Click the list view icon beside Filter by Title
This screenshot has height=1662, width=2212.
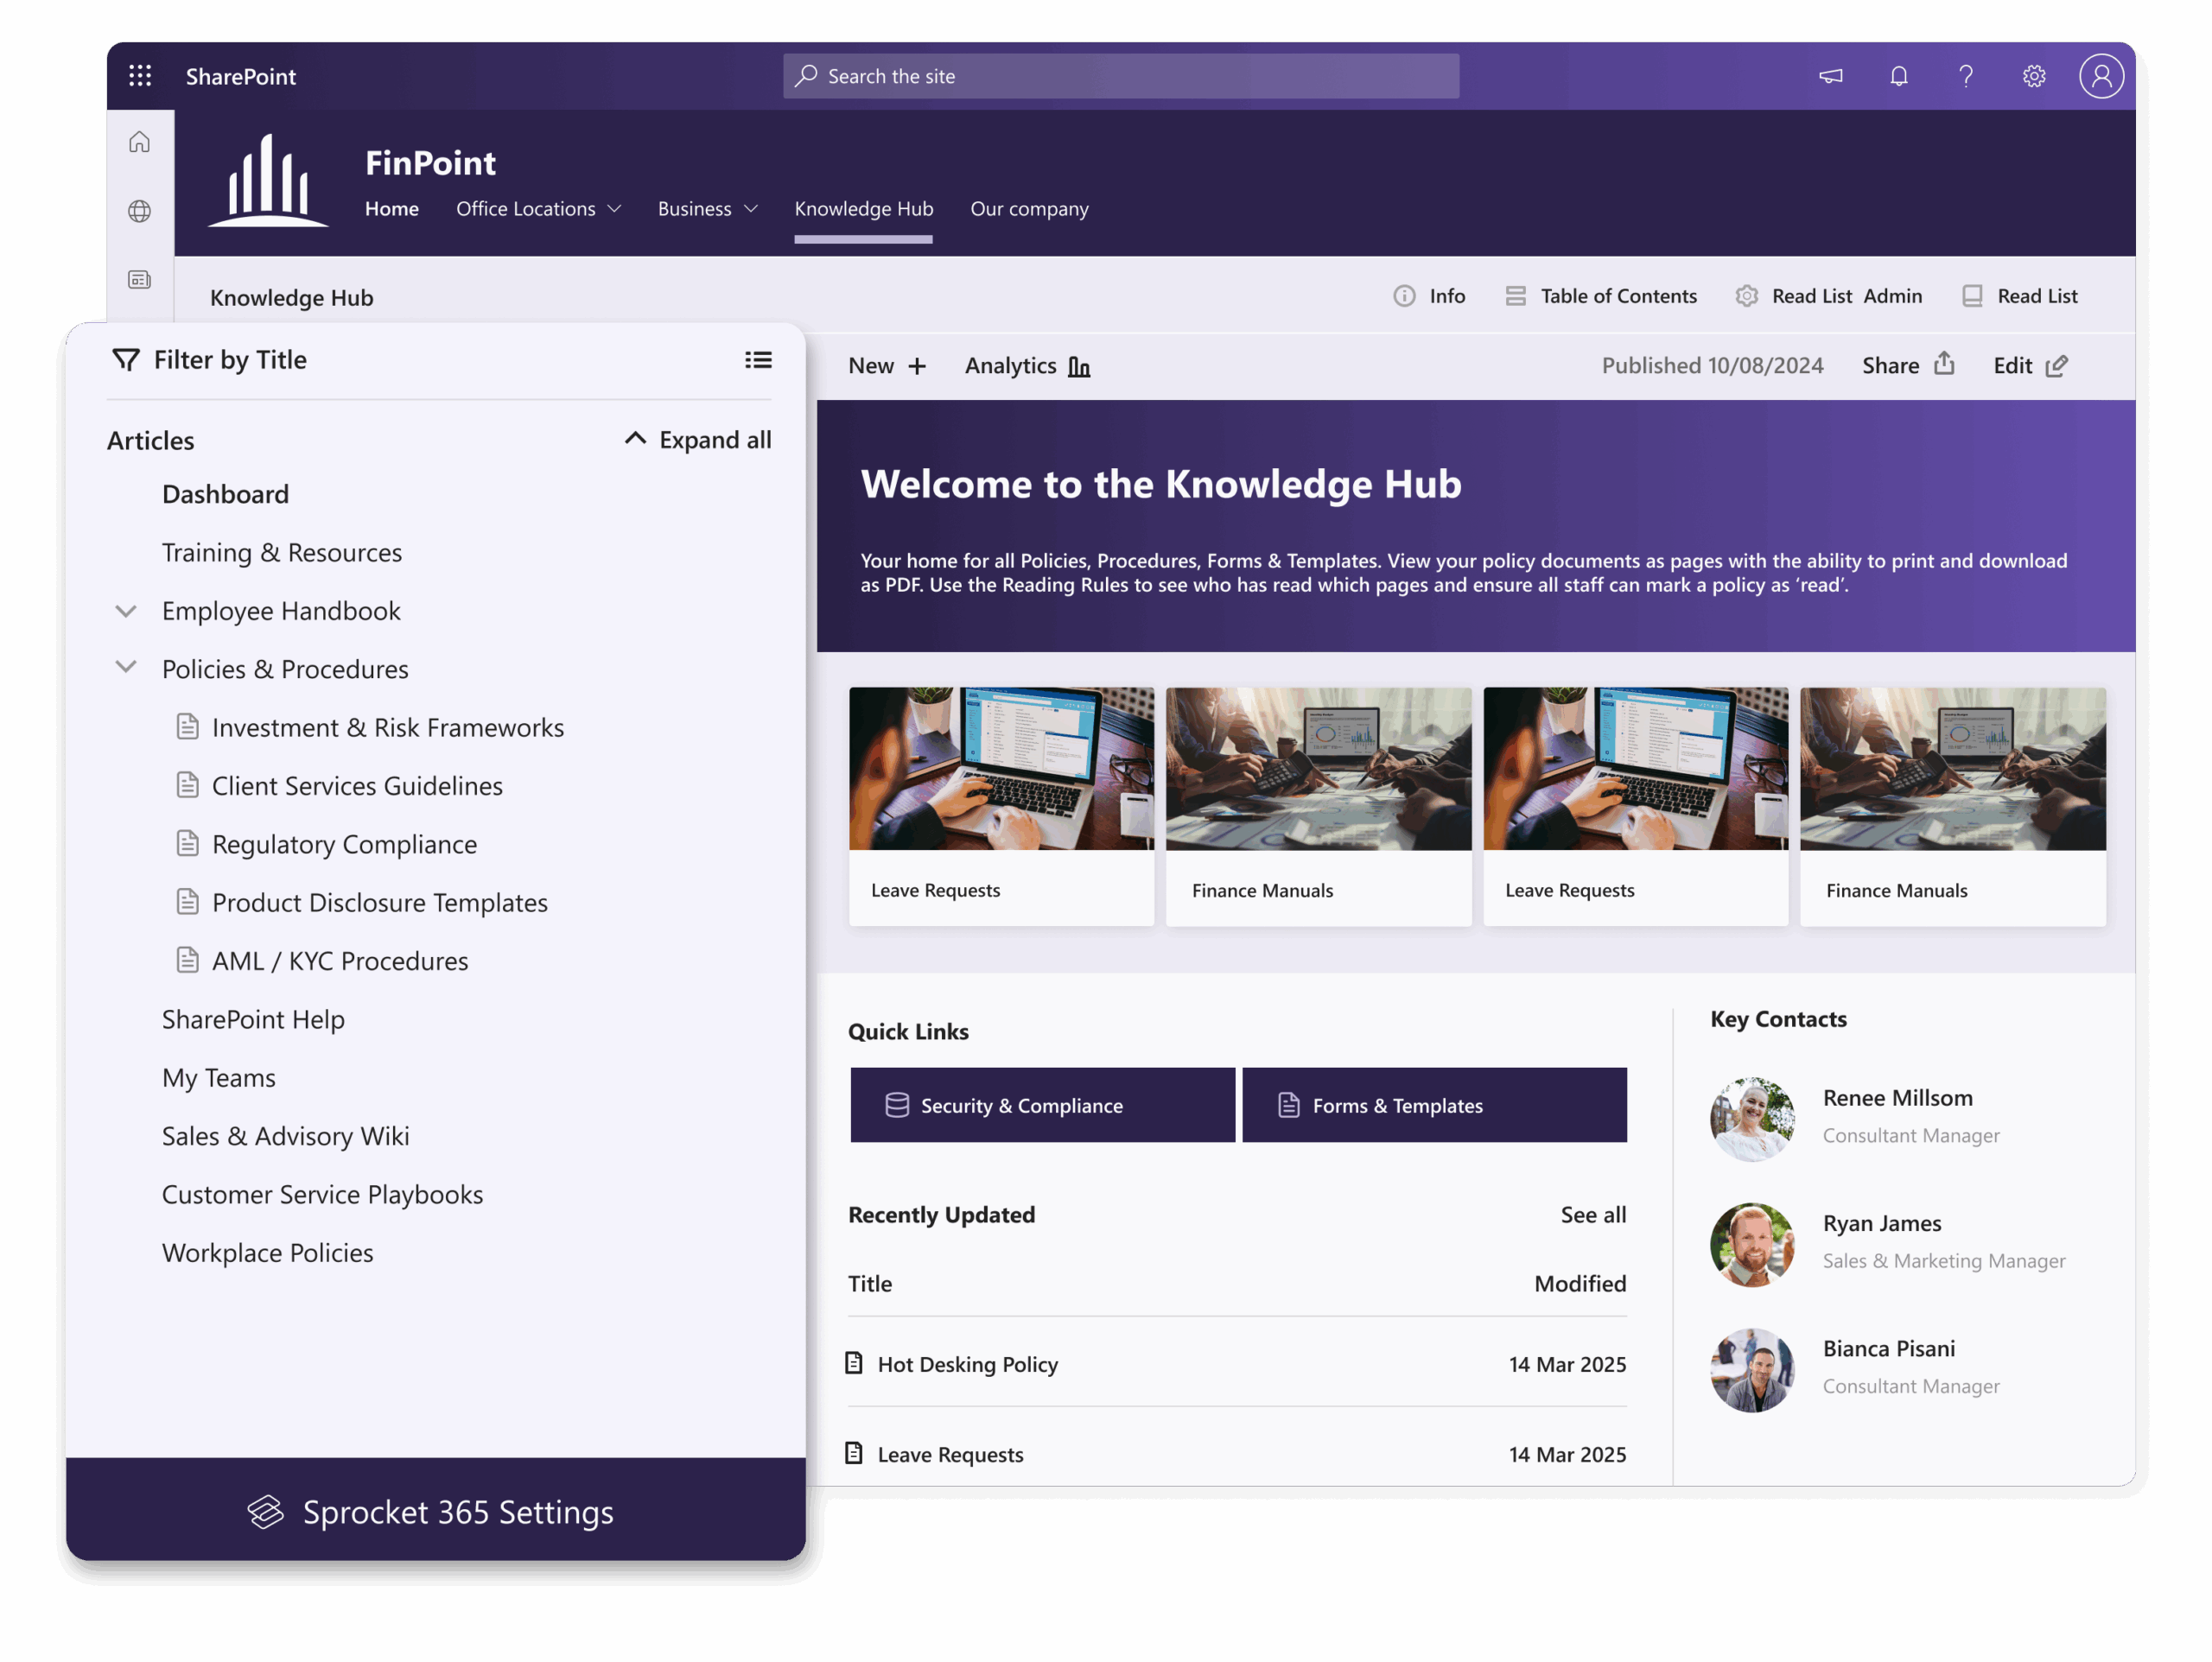[759, 360]
